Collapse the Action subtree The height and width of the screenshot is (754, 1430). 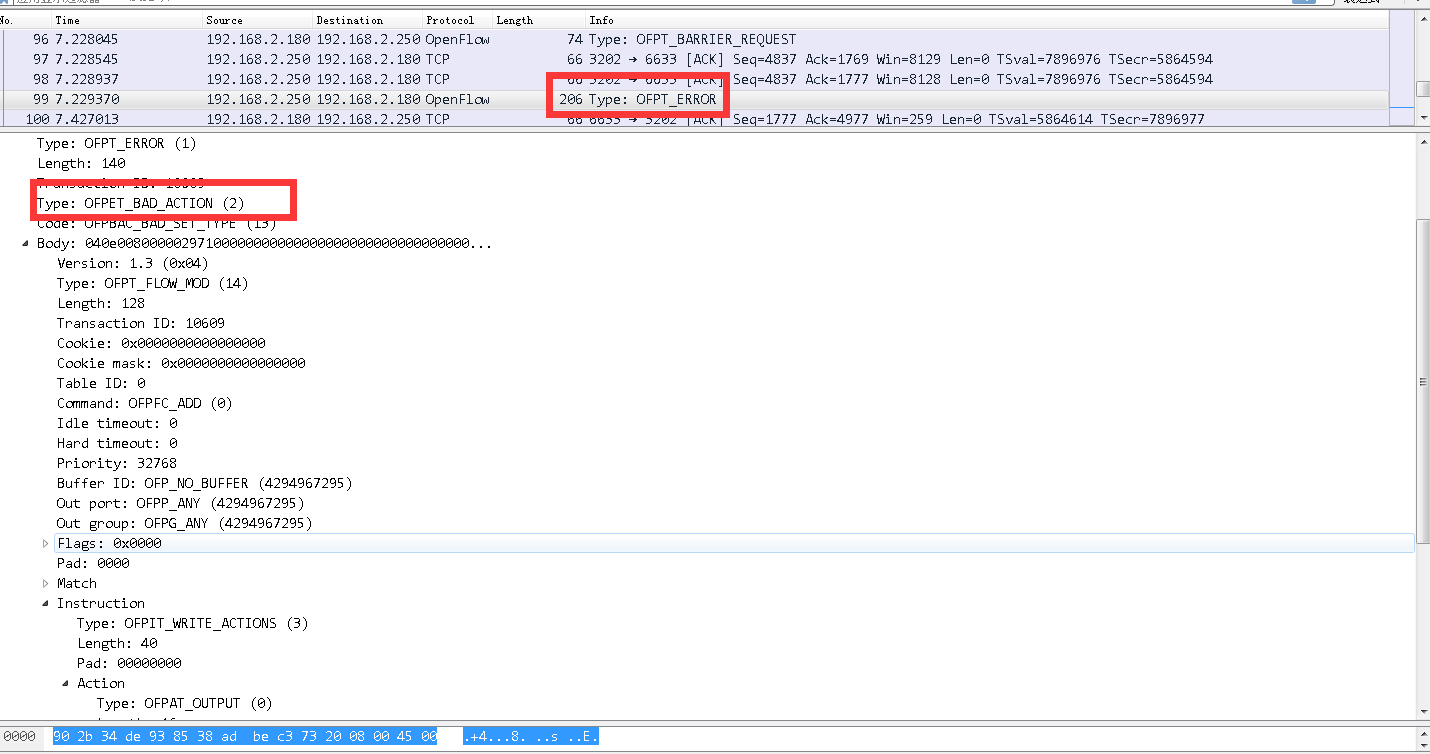pyautogui.click(x=66, y=683)
